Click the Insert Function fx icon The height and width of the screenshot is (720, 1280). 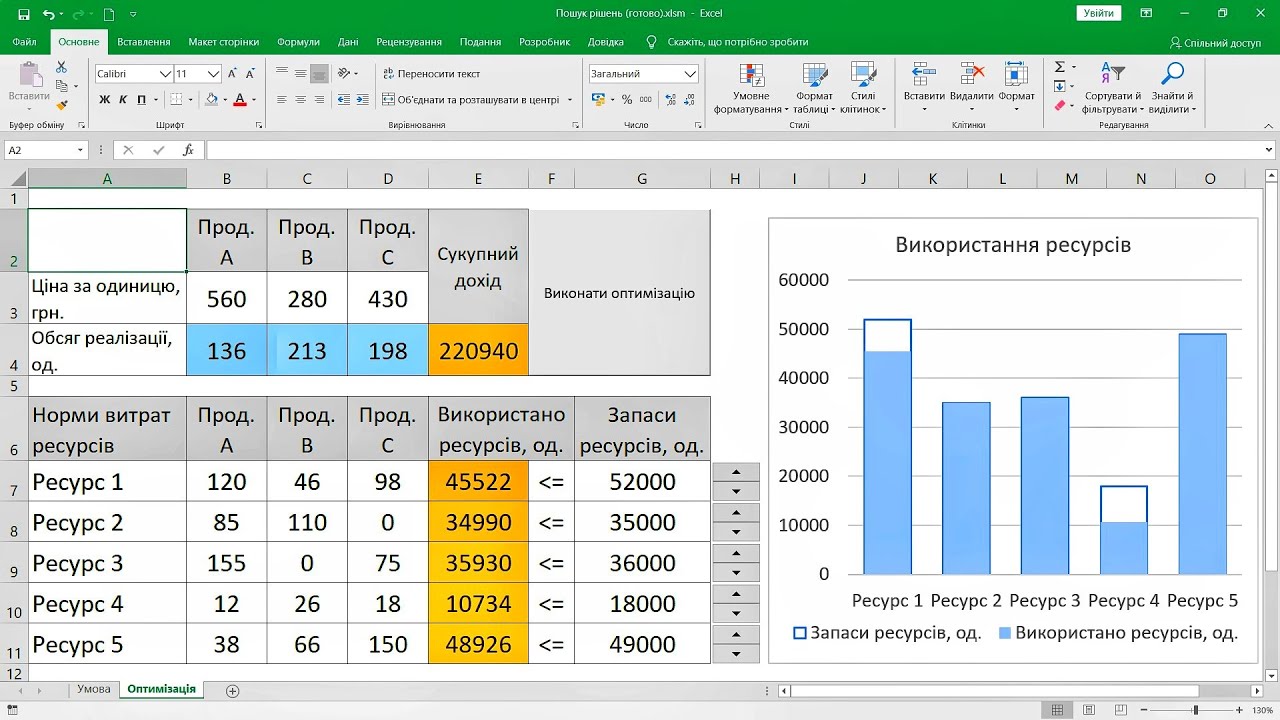tap(188, 150)
